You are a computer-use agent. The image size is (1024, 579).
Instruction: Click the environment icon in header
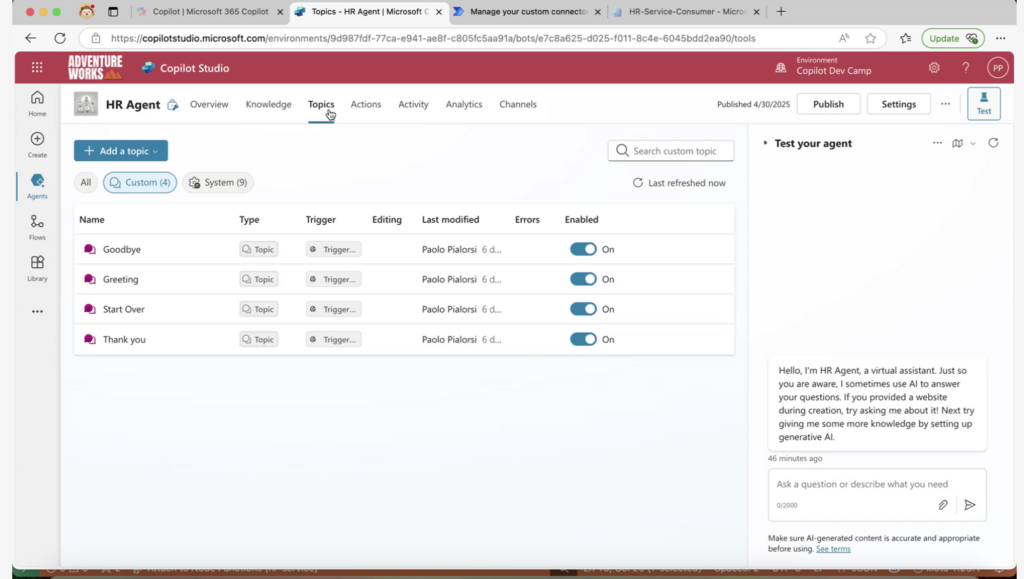(x=780, y=67)
